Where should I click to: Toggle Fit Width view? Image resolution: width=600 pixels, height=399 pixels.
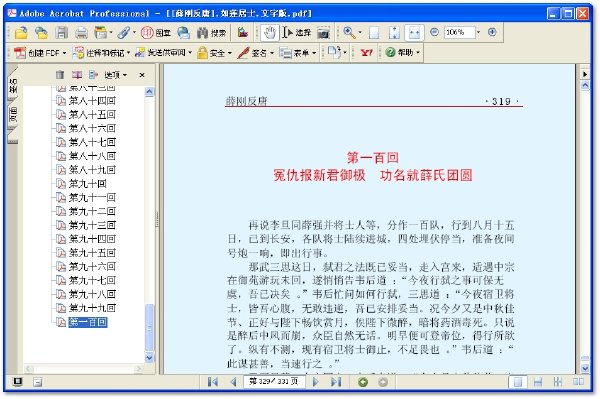click(414, 33)
